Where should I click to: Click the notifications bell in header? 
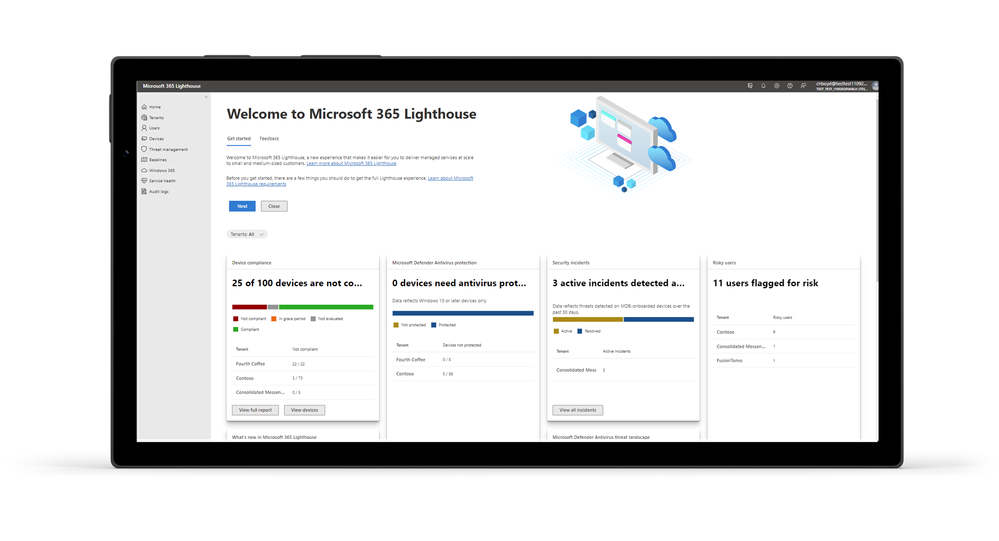click(763, 85)
